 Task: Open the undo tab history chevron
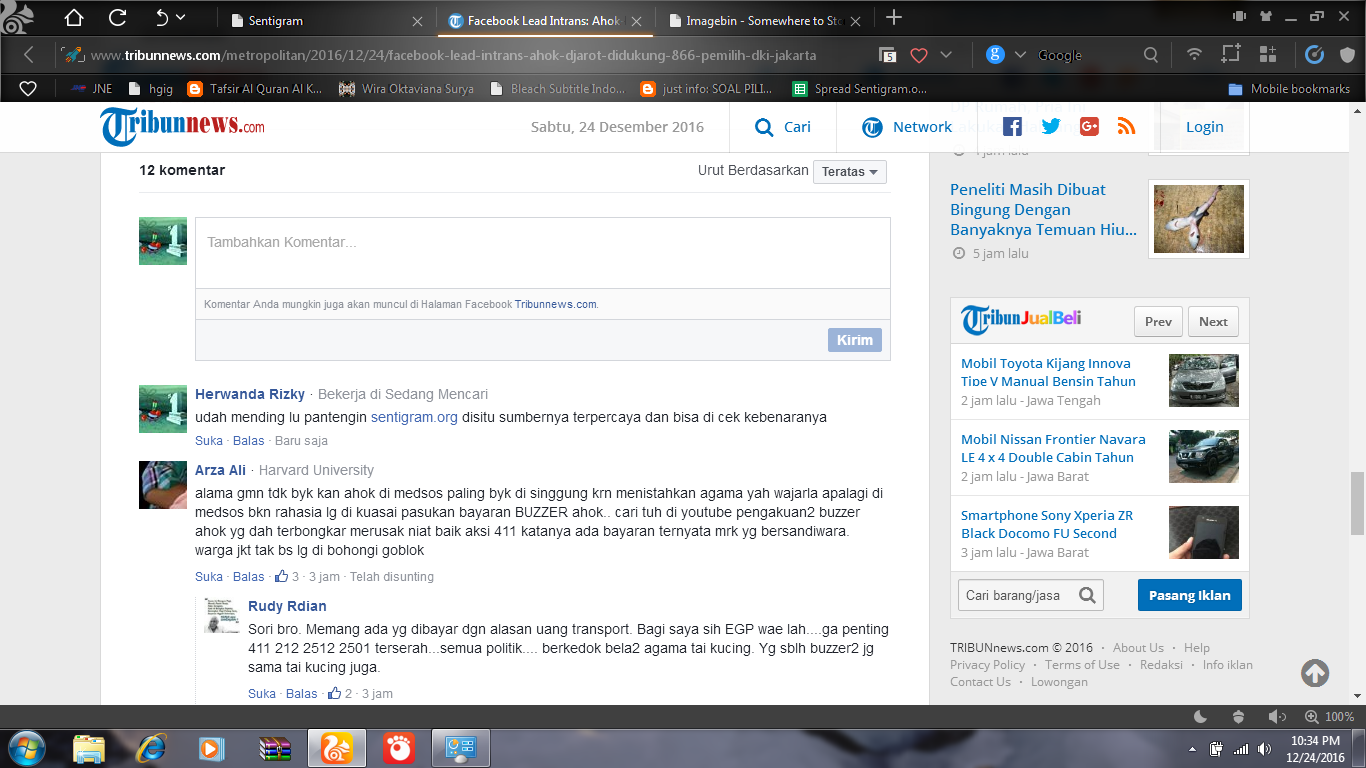tap(181, 17)
